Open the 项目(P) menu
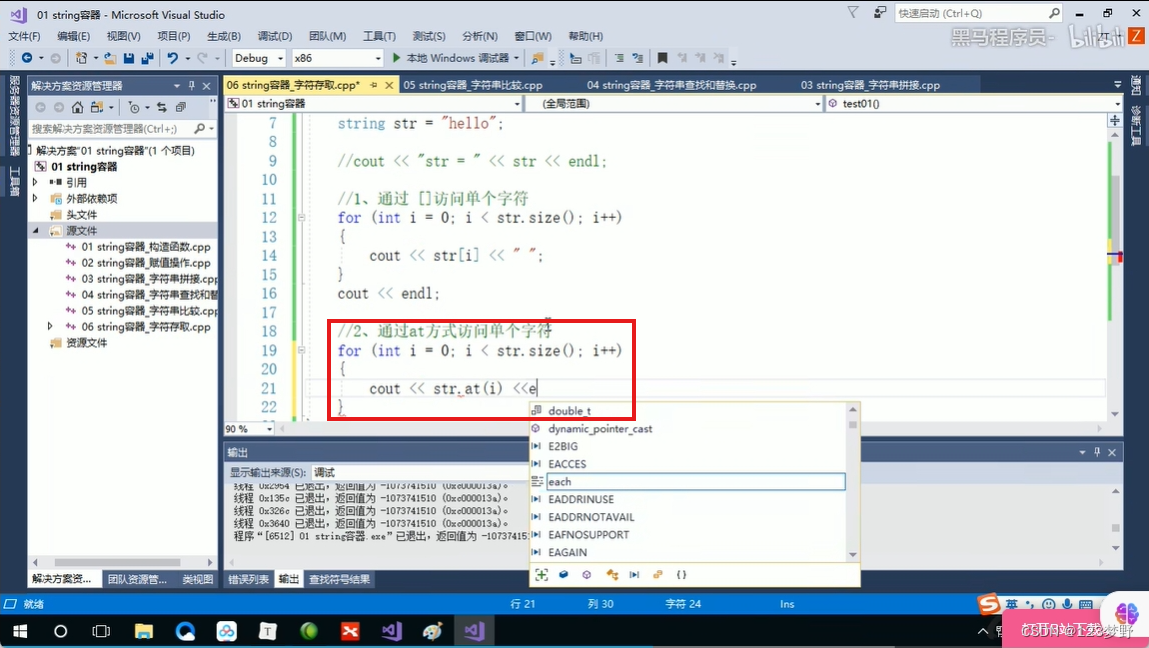Screen dimensions: 1149x648 [174, 36]
